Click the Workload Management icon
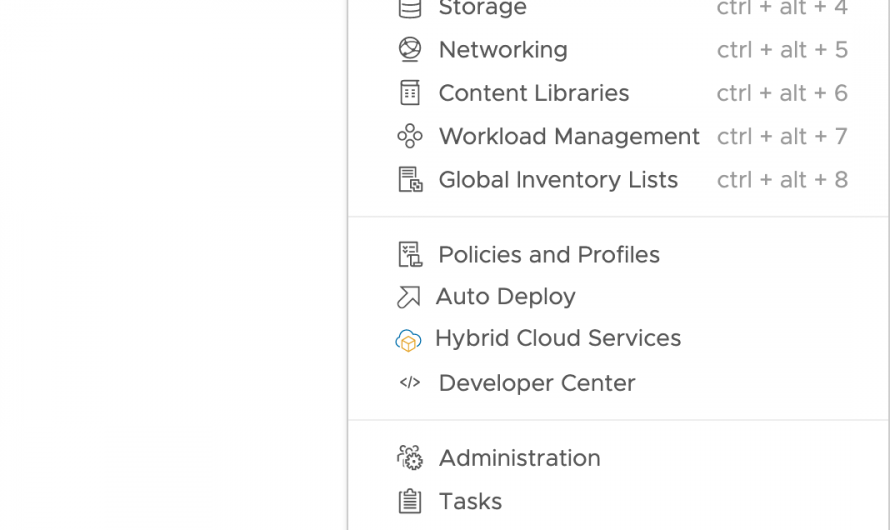 (x=410, y=136)
